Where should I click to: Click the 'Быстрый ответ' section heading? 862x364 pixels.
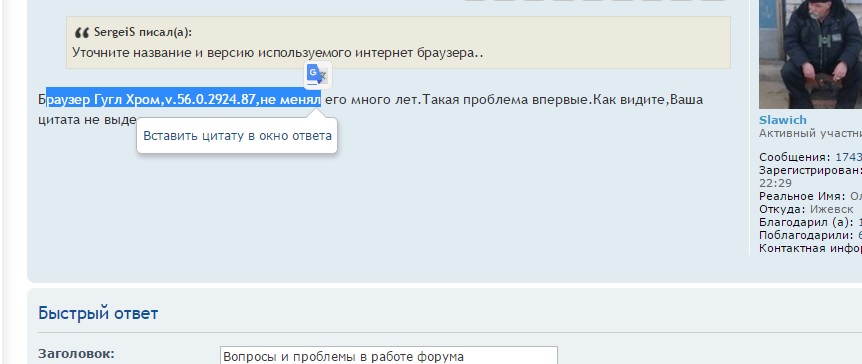click(98, 313)
